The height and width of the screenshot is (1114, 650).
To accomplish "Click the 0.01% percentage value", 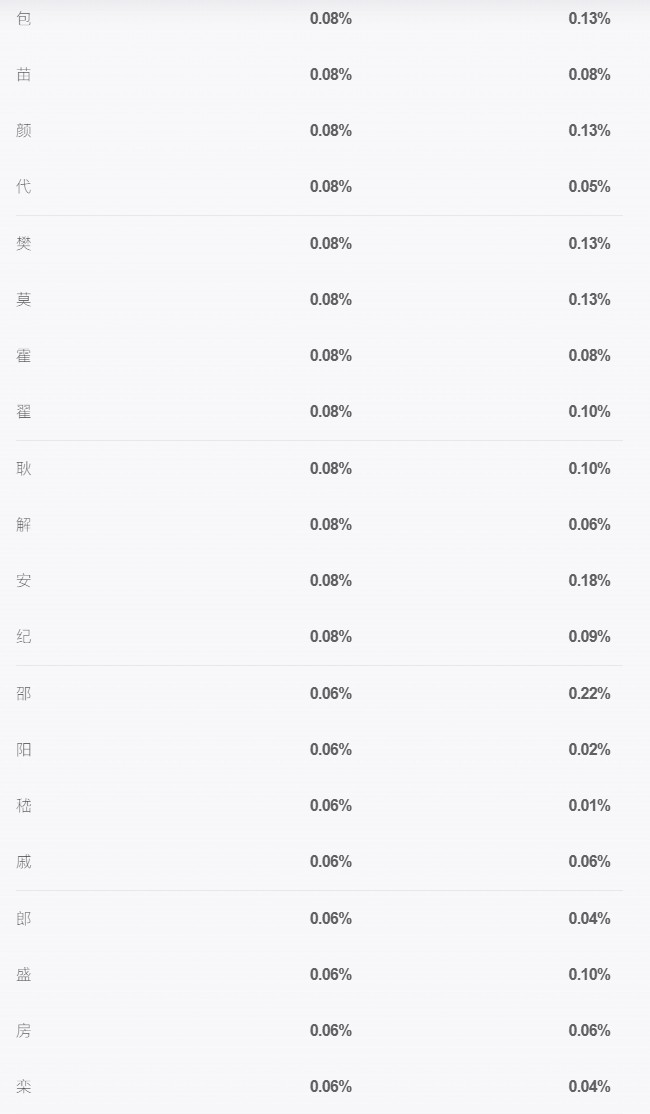I will (589, 806).
